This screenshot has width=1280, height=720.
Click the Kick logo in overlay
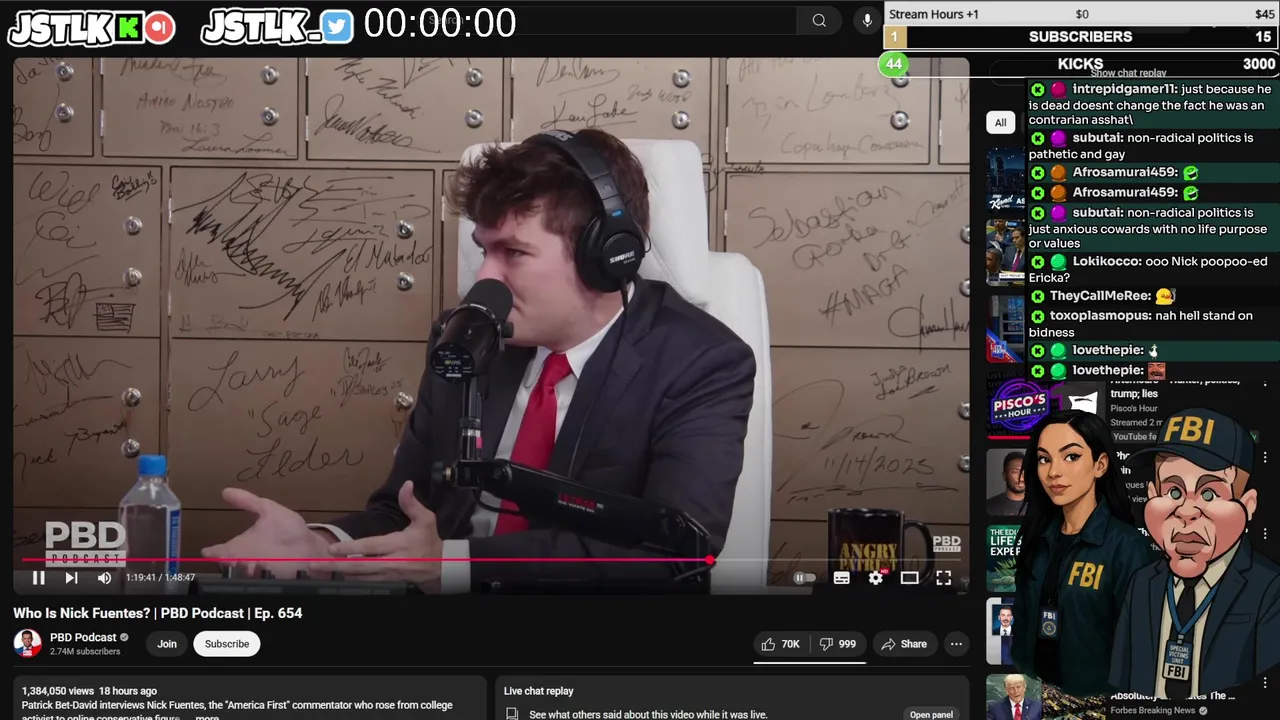(x=129, y=28)
